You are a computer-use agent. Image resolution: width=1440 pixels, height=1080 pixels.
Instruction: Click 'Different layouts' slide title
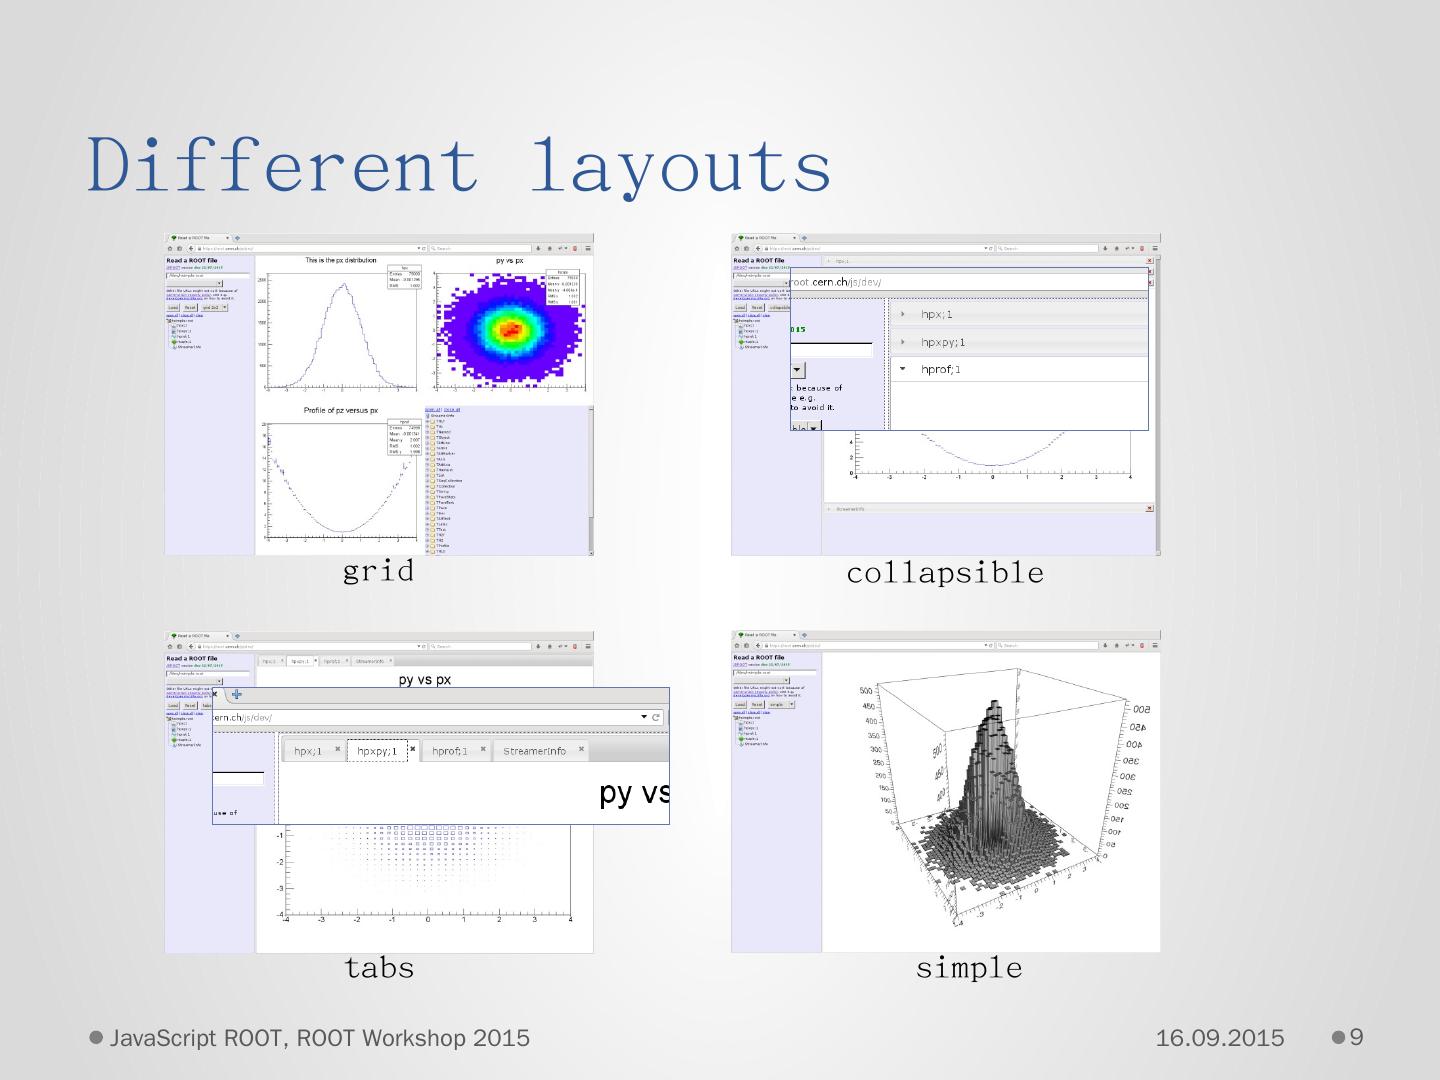click(x=460, y=164)
